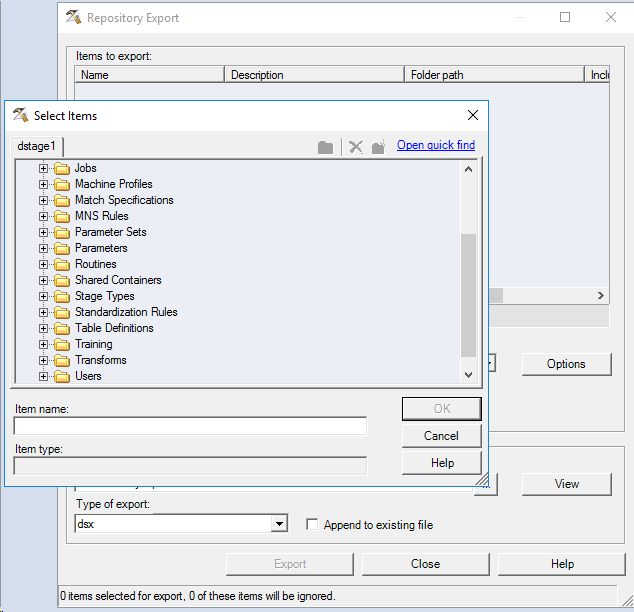This screenshot has height=612, width=634.
Task: Click the Routines folder icon
Action: (62, 264)
